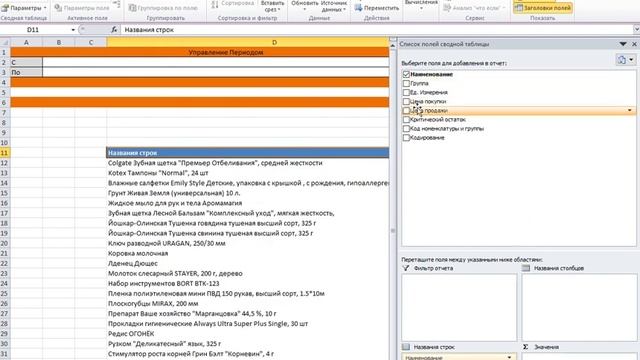Check the Цена продажи field checkbox
The height and width of the screenshot is (360, 640).
pos(406,110)
